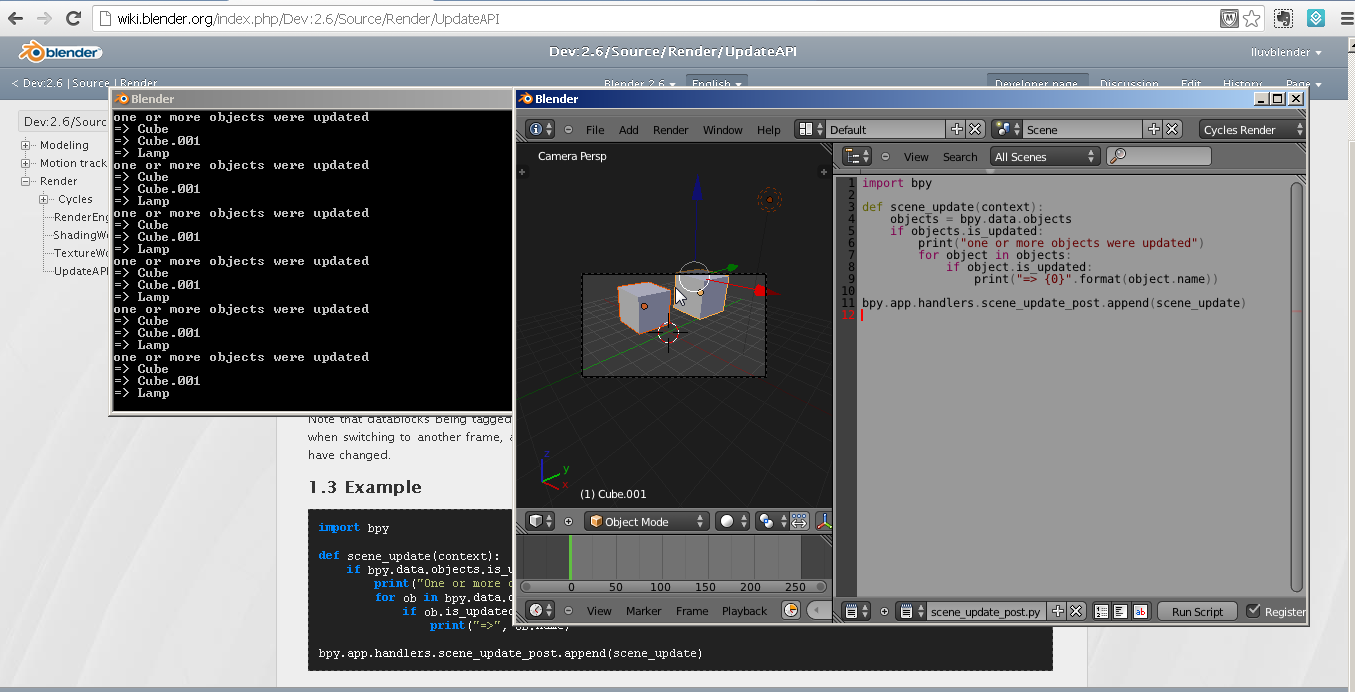
Task: Click Run Script button
Action: 1197,611
